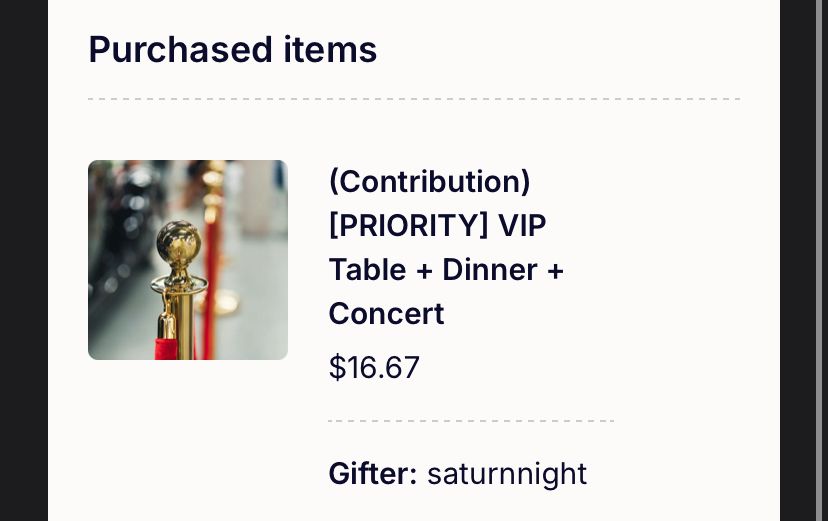
Task: Select the gifter name saturnnight
Action: (507, 473)
